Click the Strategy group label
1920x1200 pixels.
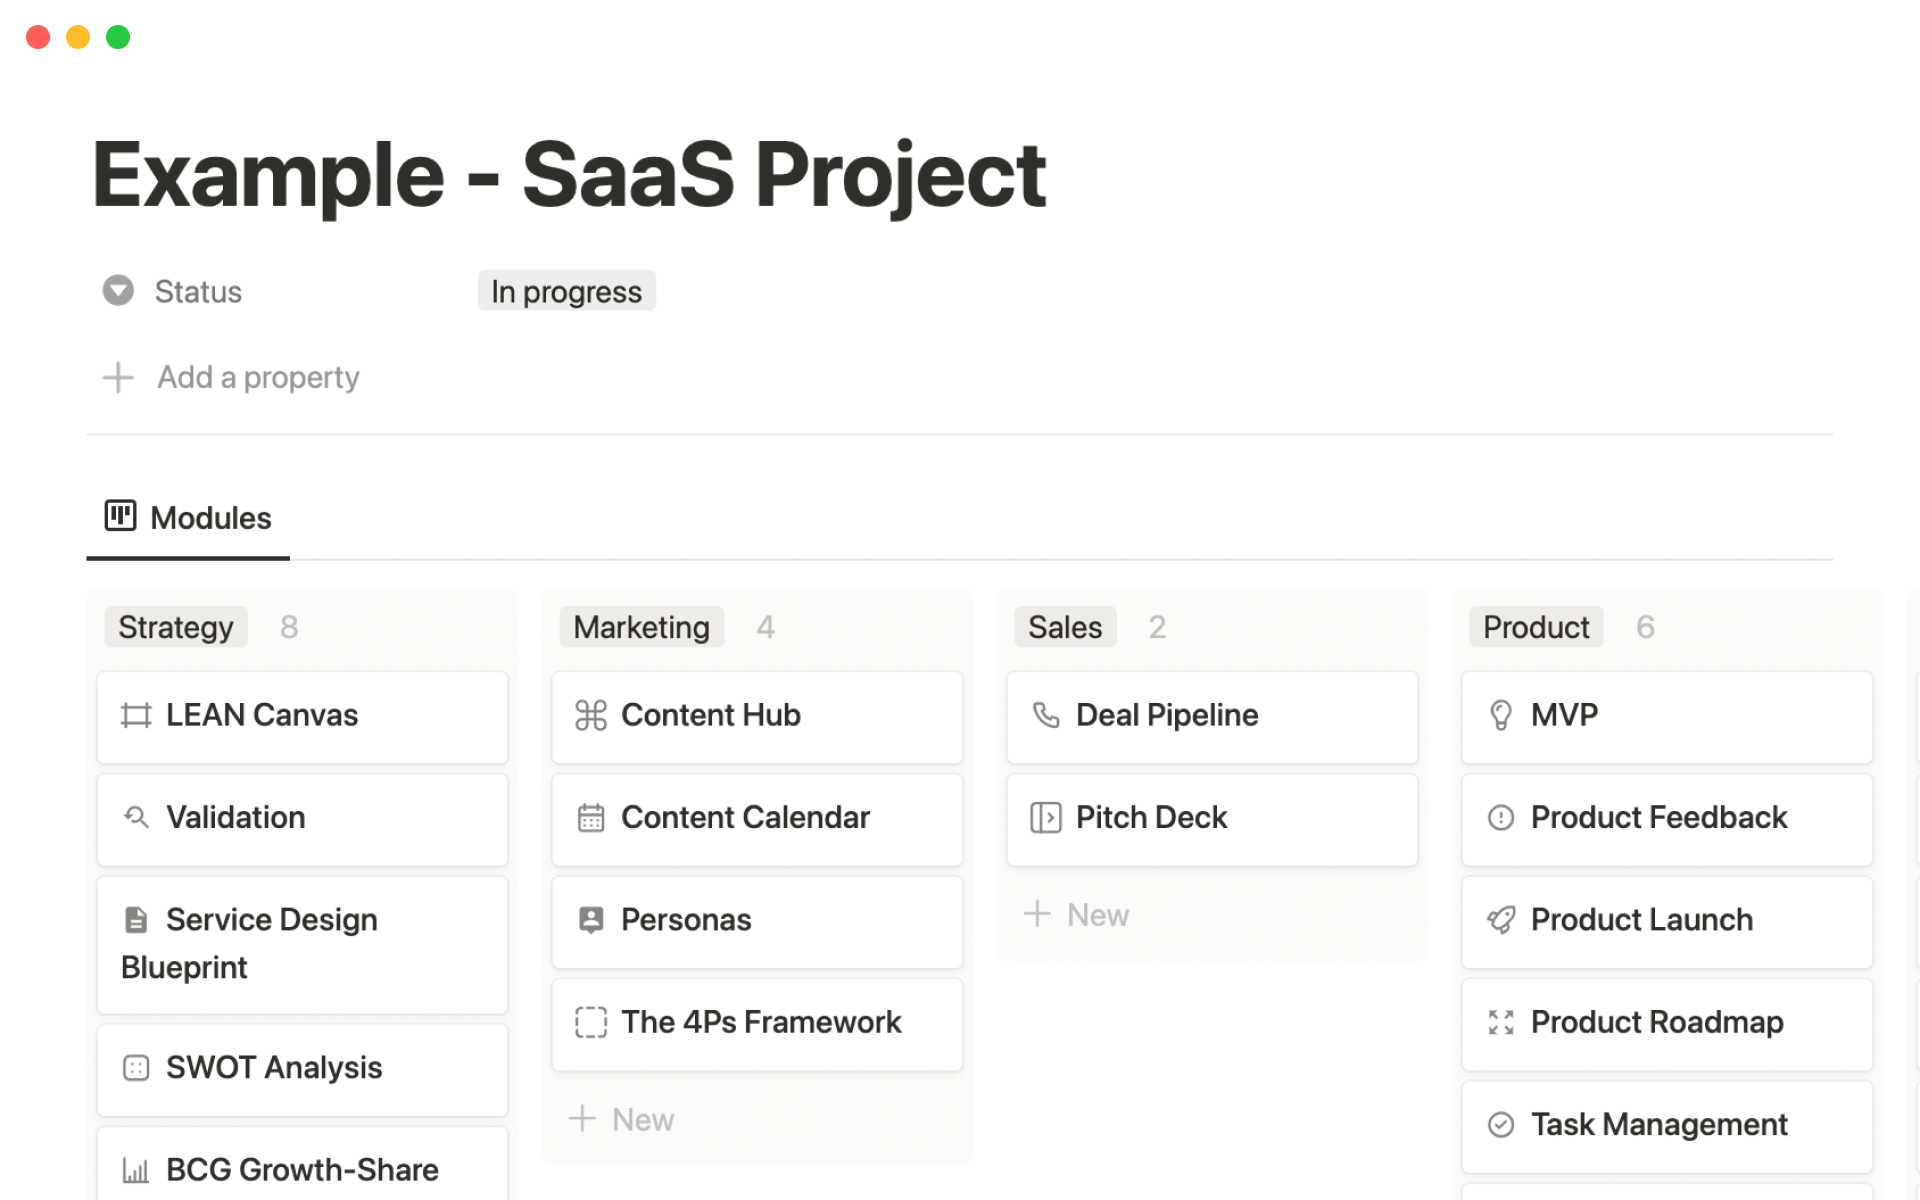pos(176,627)
